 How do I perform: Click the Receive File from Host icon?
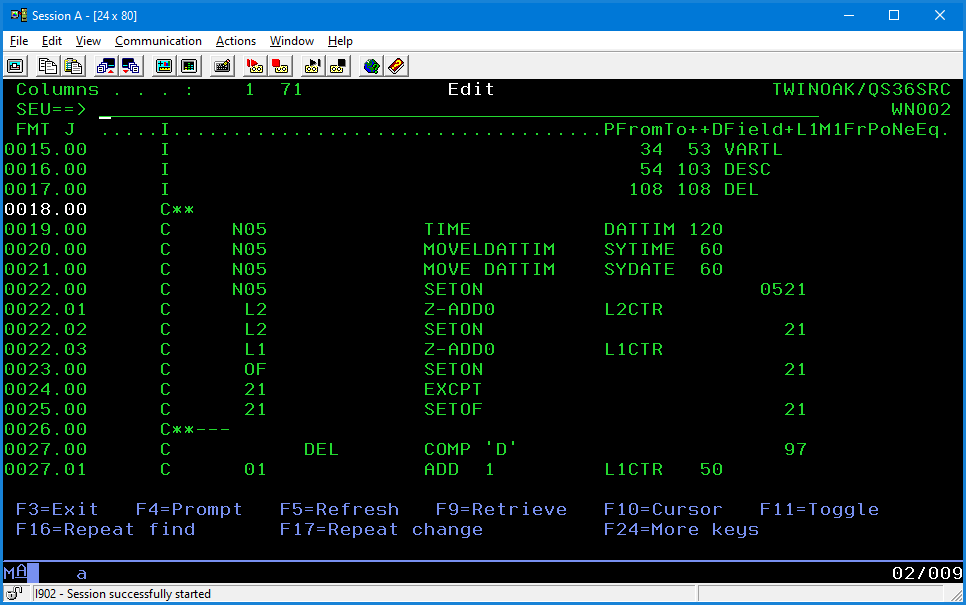[x=131, y=66]
